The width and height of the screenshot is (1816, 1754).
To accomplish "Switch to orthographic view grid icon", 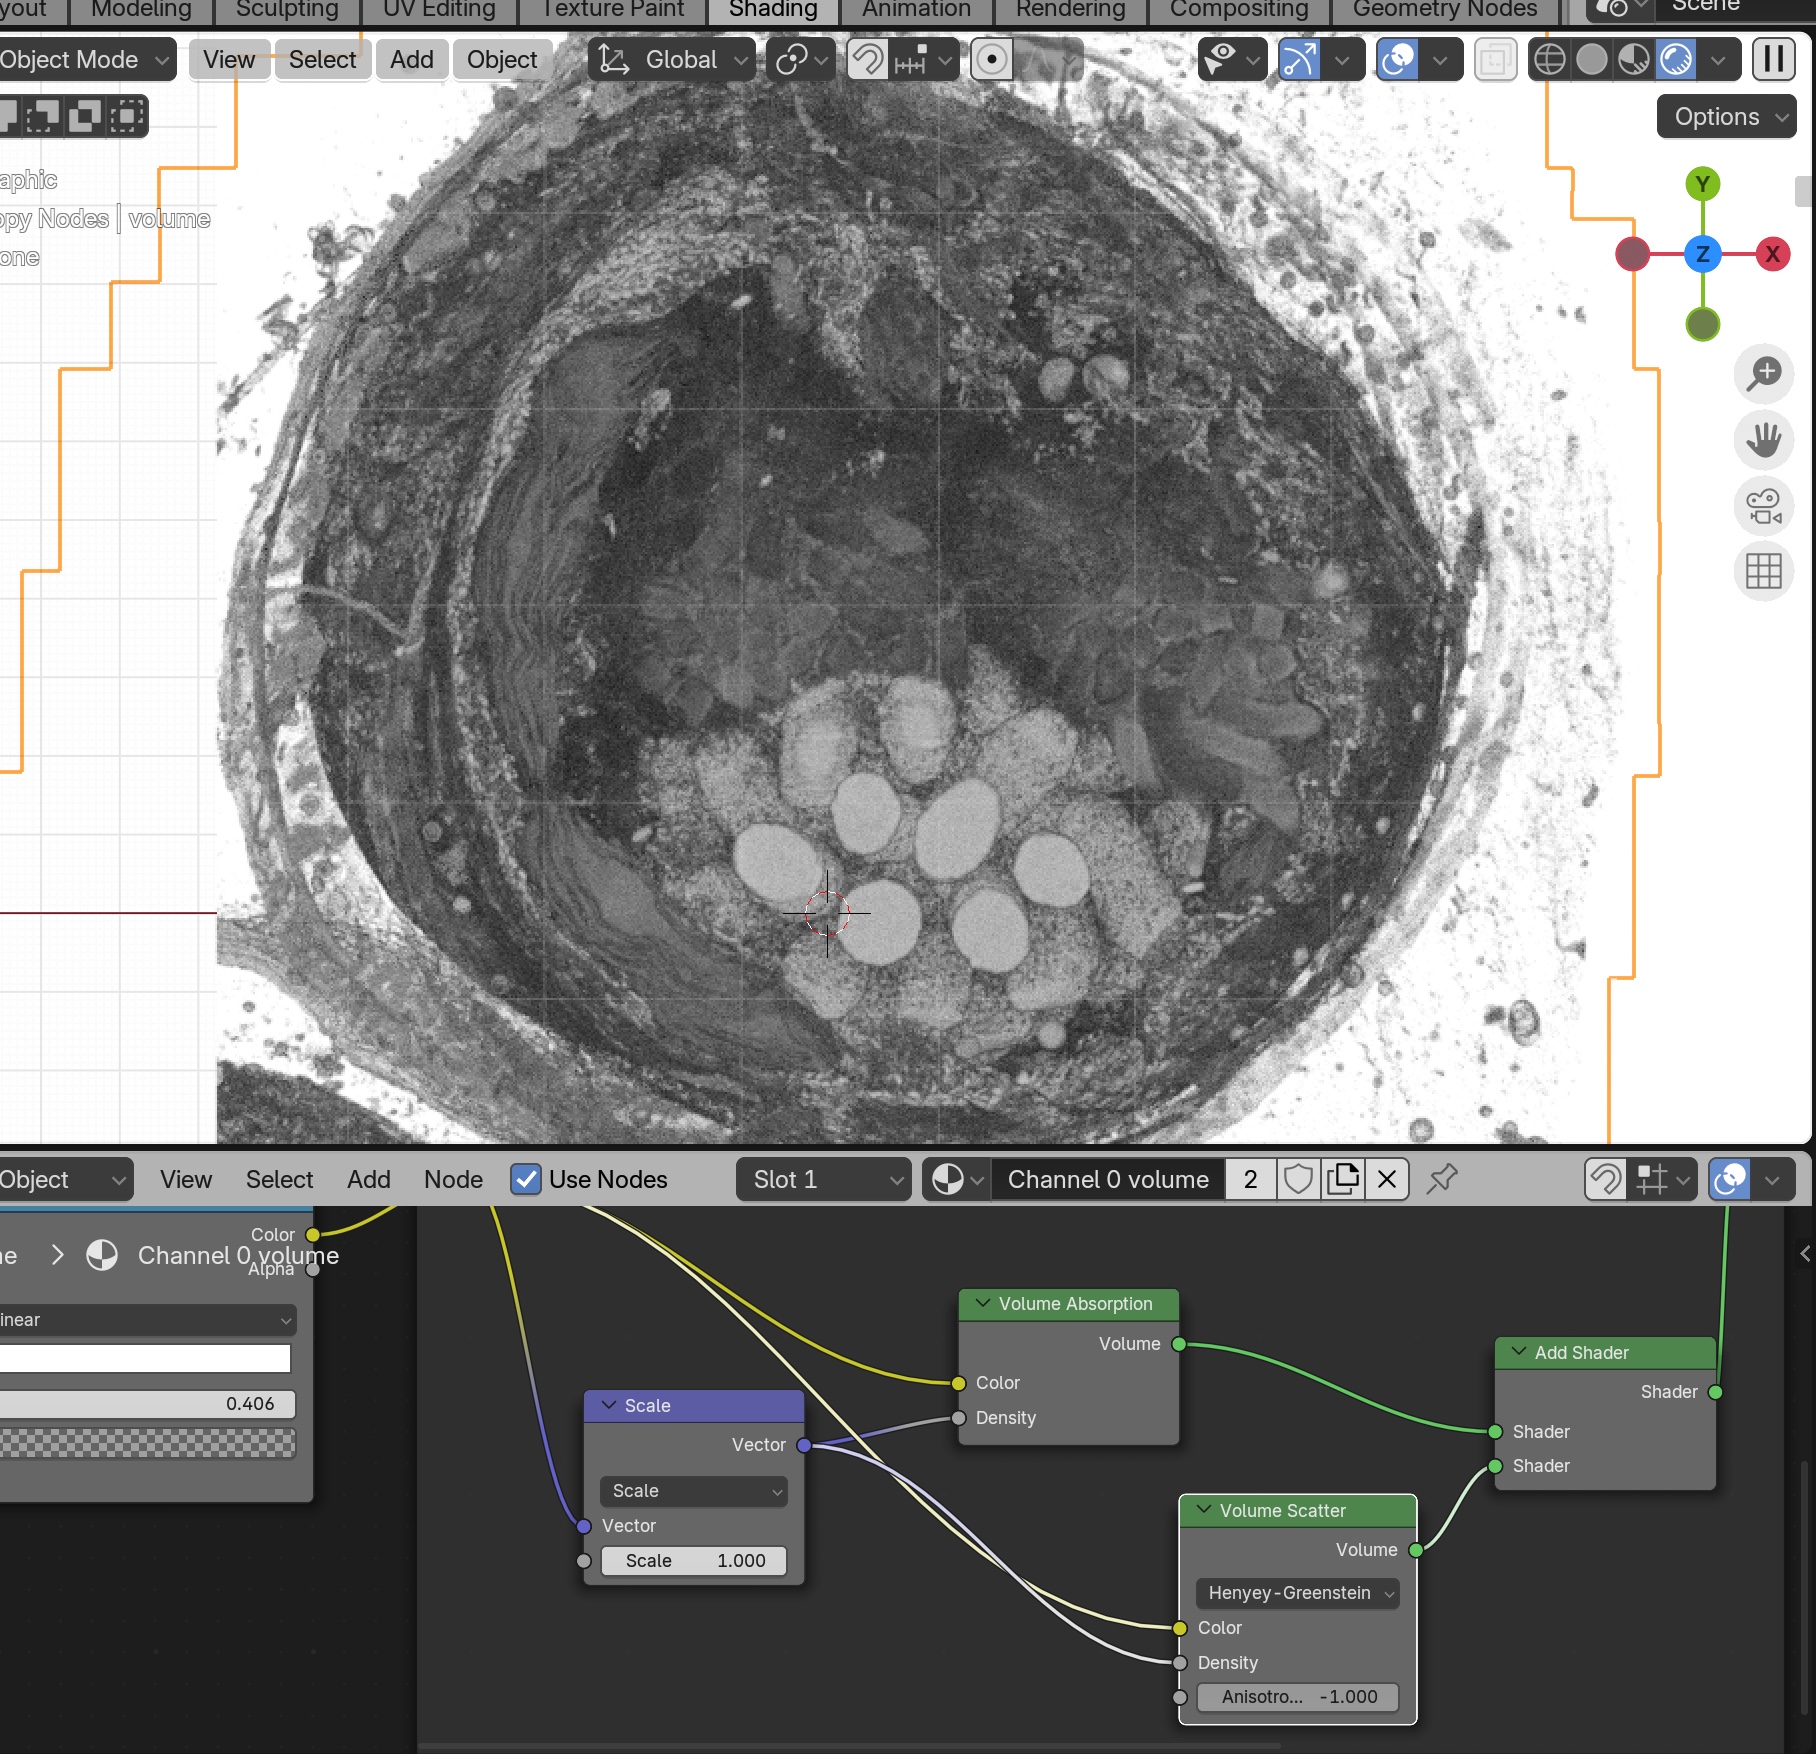I will [x=1763, y=572].
